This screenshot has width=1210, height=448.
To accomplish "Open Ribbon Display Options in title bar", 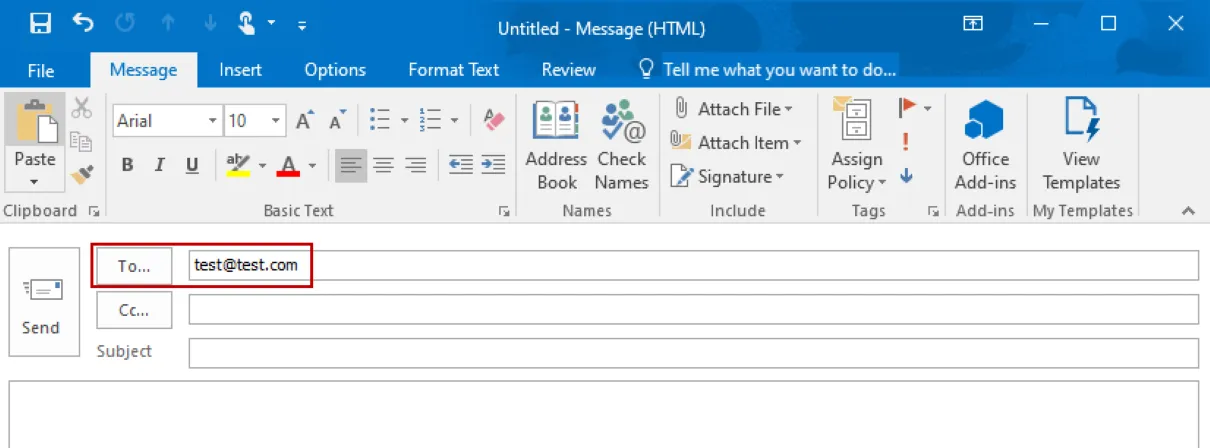I will click(972, 24).
